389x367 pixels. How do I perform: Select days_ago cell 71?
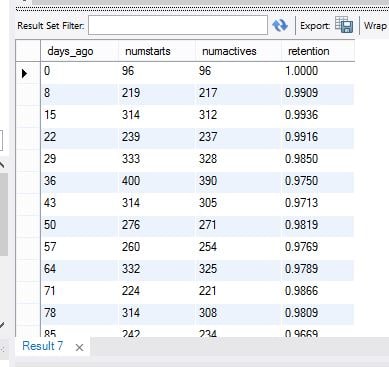79,291
